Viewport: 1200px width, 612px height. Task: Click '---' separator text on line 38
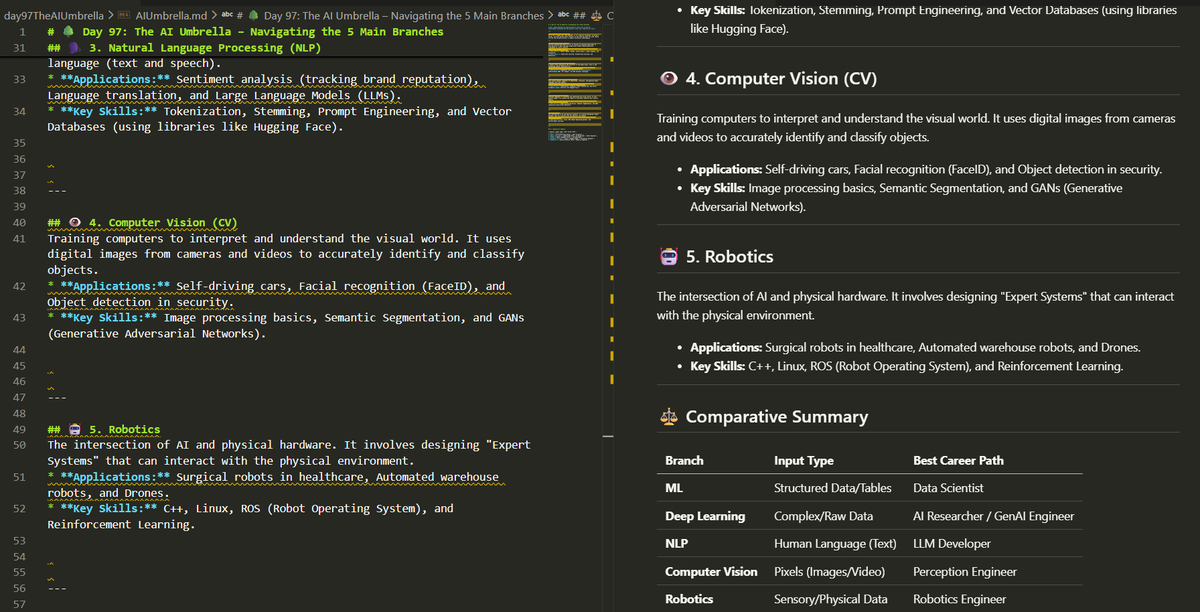pos(58,191)
